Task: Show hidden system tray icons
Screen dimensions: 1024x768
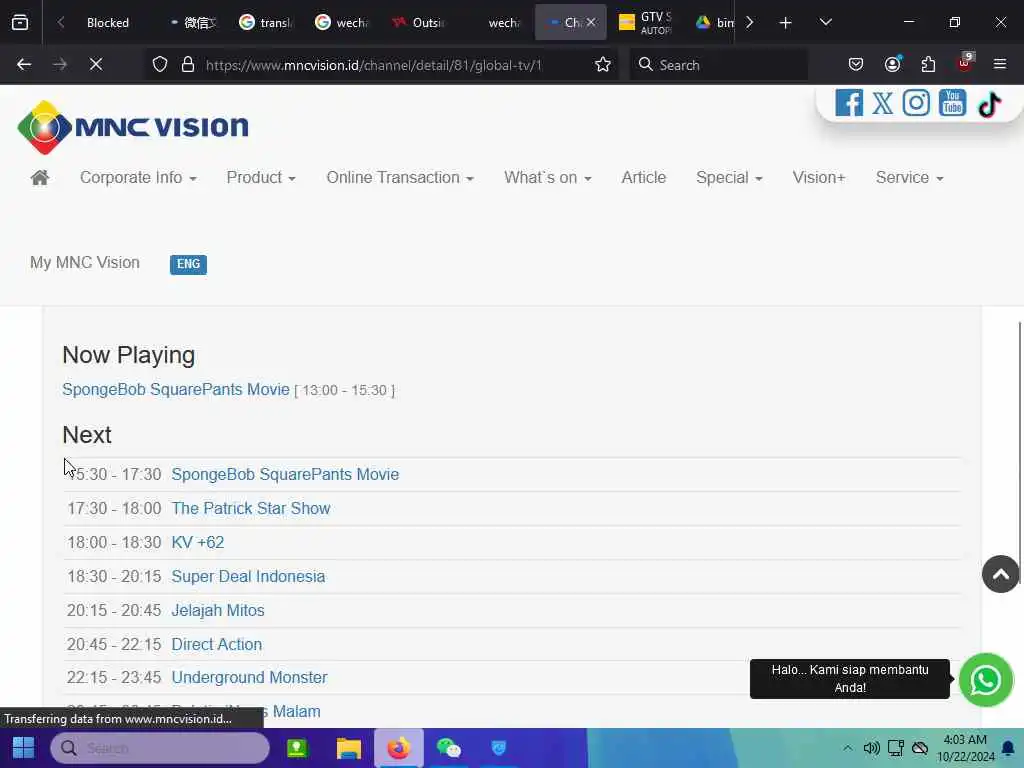Action: 847,748
